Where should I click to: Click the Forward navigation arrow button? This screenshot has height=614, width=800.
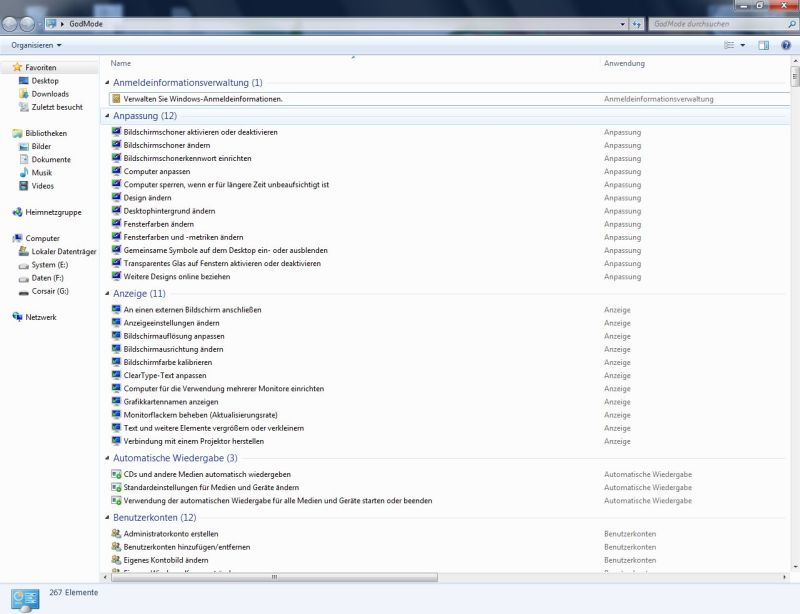[x=27, y=23]
